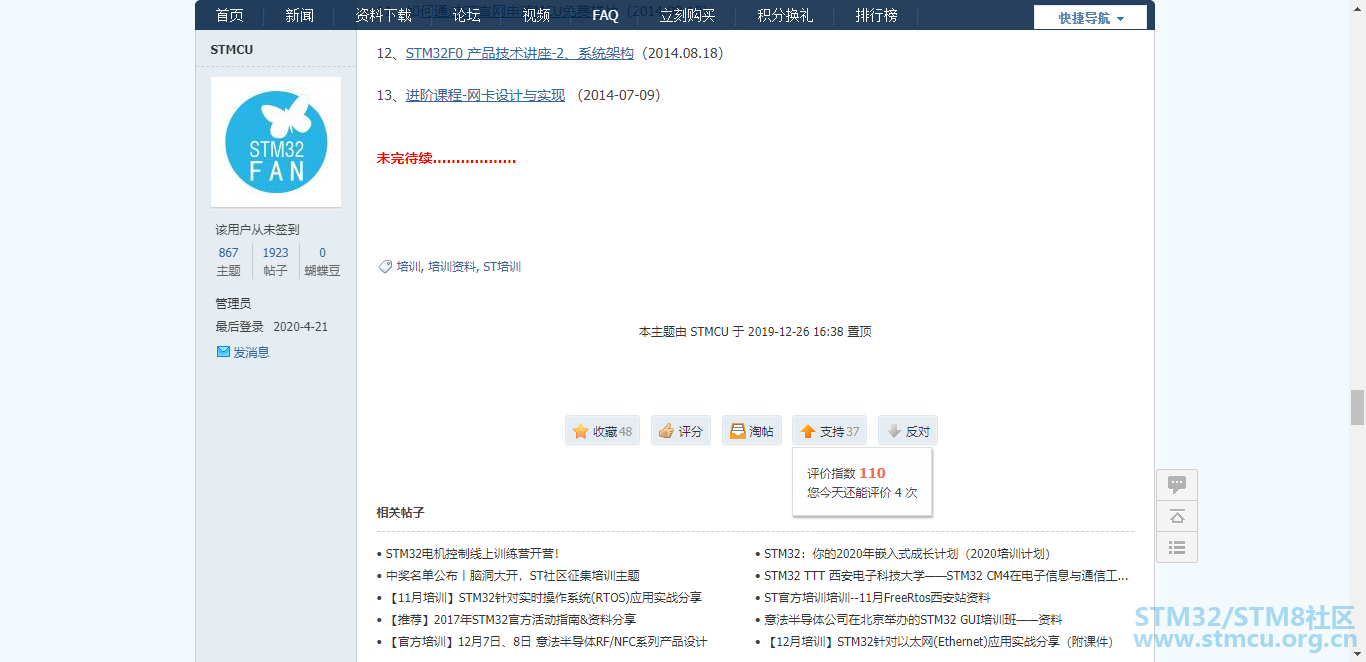Open 新闻 in navigation bar
Image resolution: width=1366 pixels, height=662 pixels.
pyautogui.click(x=299, y=15)
